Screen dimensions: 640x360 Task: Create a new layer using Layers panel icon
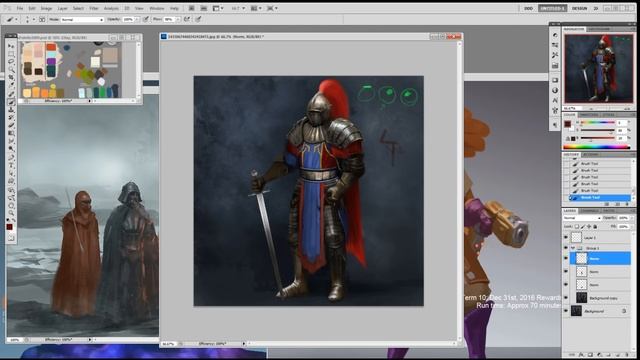618,355
